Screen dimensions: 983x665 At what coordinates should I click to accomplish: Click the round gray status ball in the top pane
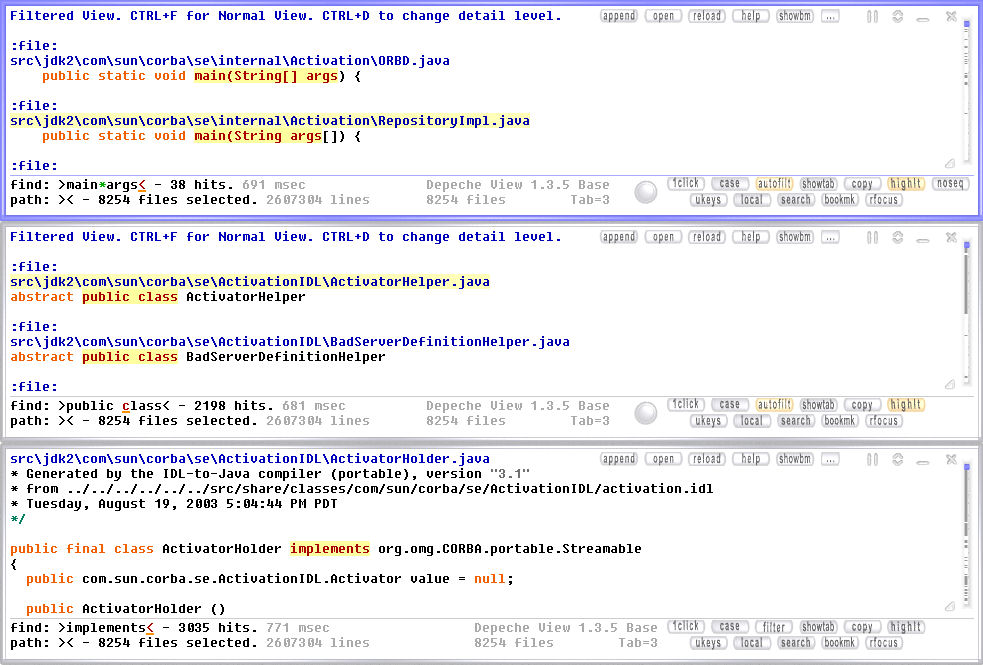[x=647, y=192]
